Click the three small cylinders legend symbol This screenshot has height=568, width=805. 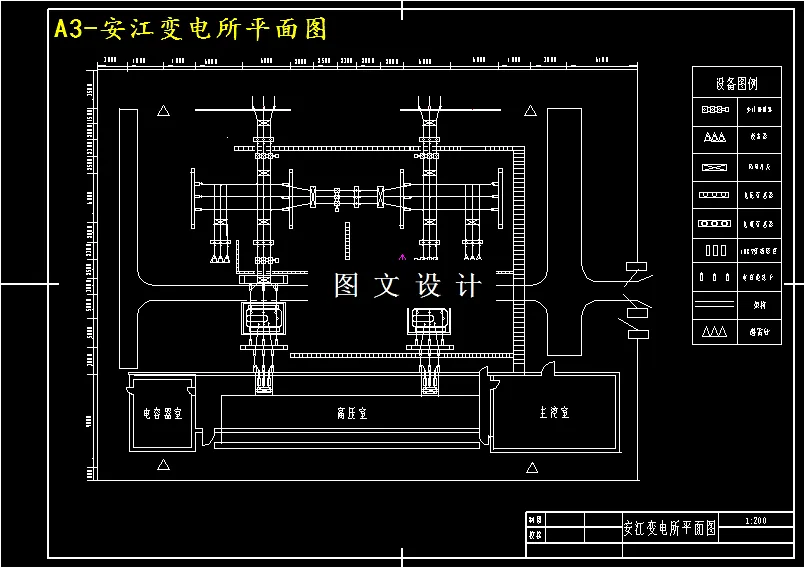tap(715, 277)
